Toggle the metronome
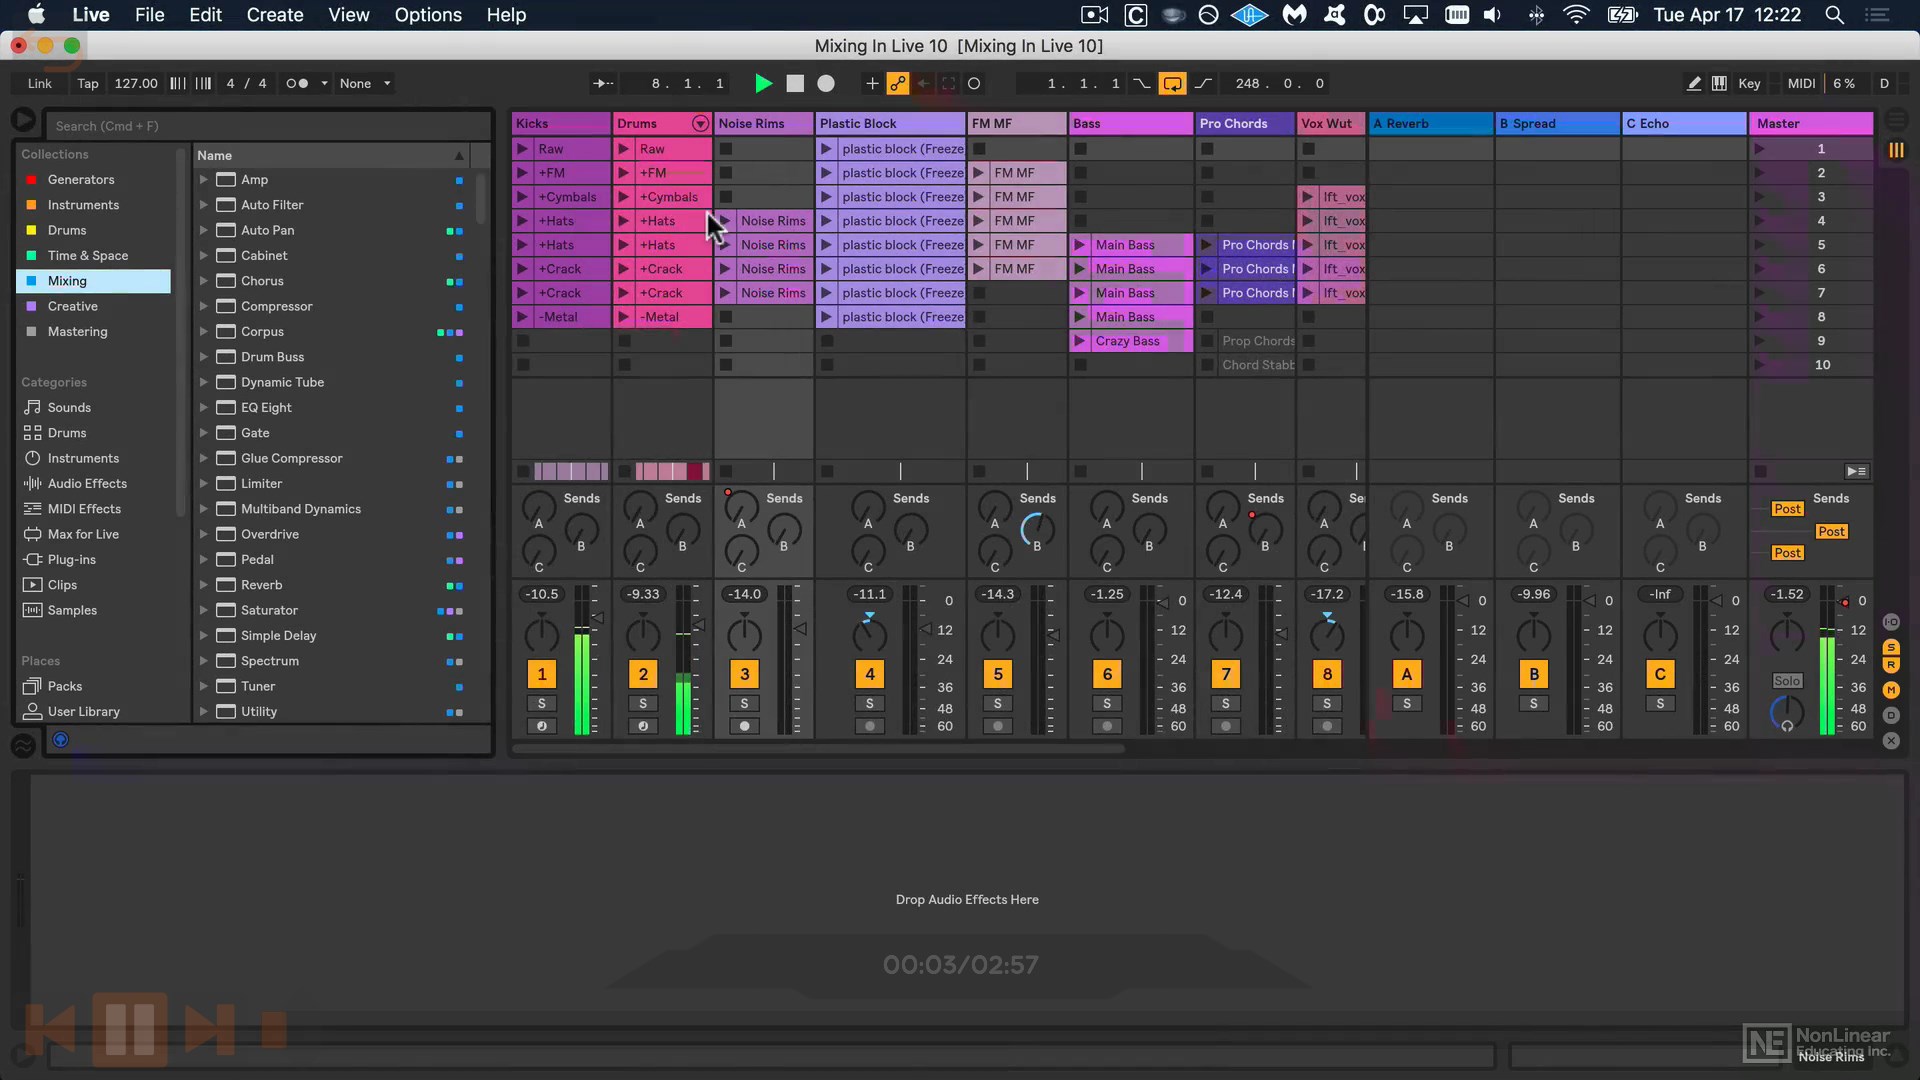The width and height of the screenshot is (1920, 1080). [x=298, y=84]
